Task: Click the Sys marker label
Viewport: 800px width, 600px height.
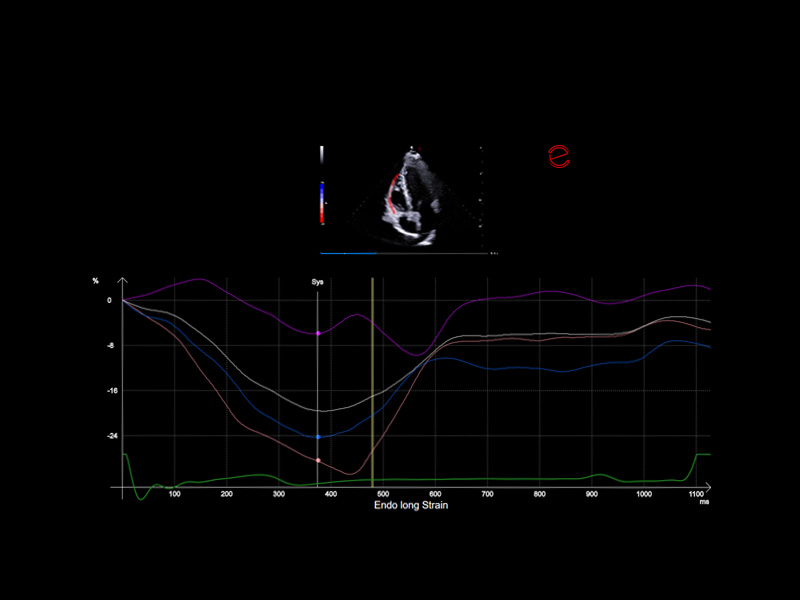Action: pos(318,283)
